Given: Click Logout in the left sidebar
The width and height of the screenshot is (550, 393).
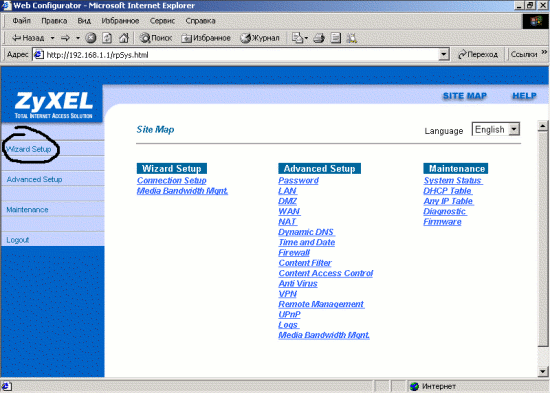Looking at the screenshot, I should [x=18, y=240].
